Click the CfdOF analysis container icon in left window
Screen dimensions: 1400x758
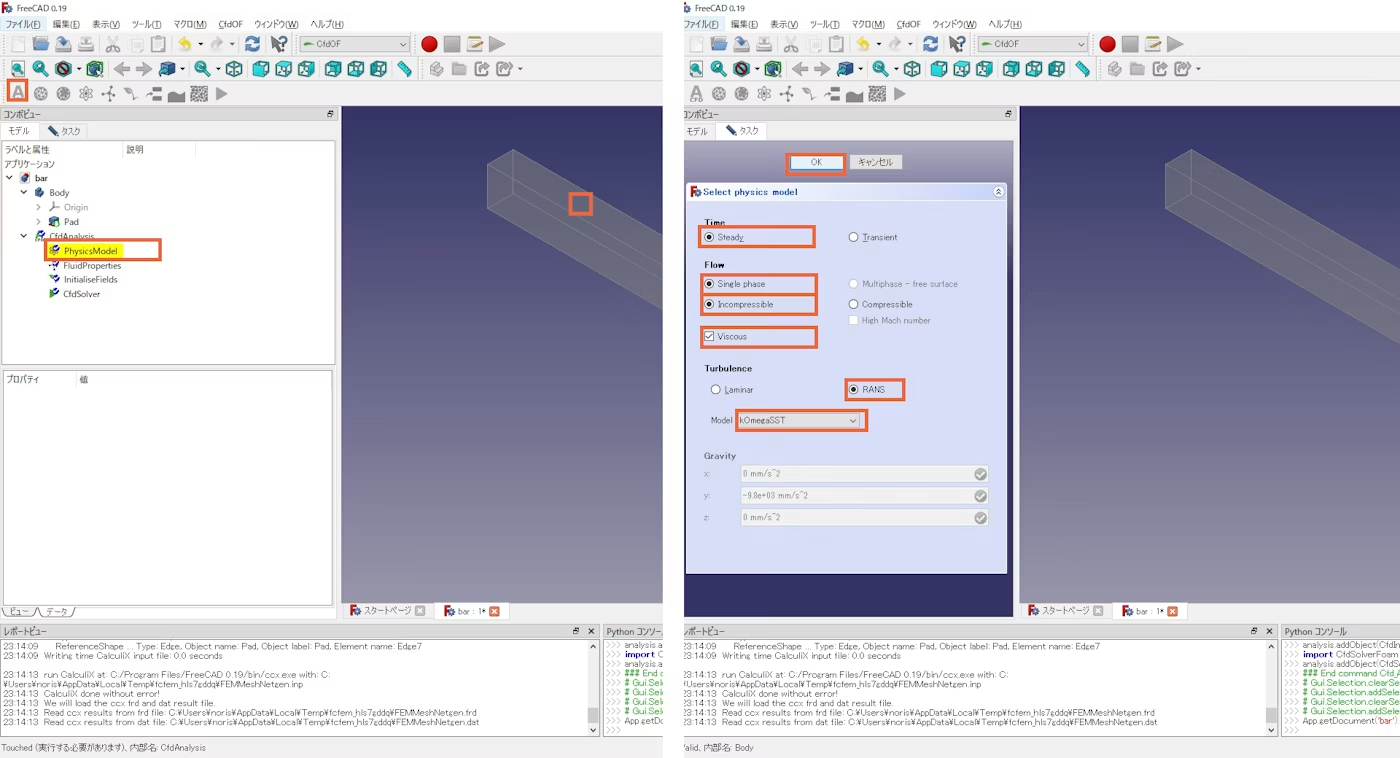click(17, 93)
